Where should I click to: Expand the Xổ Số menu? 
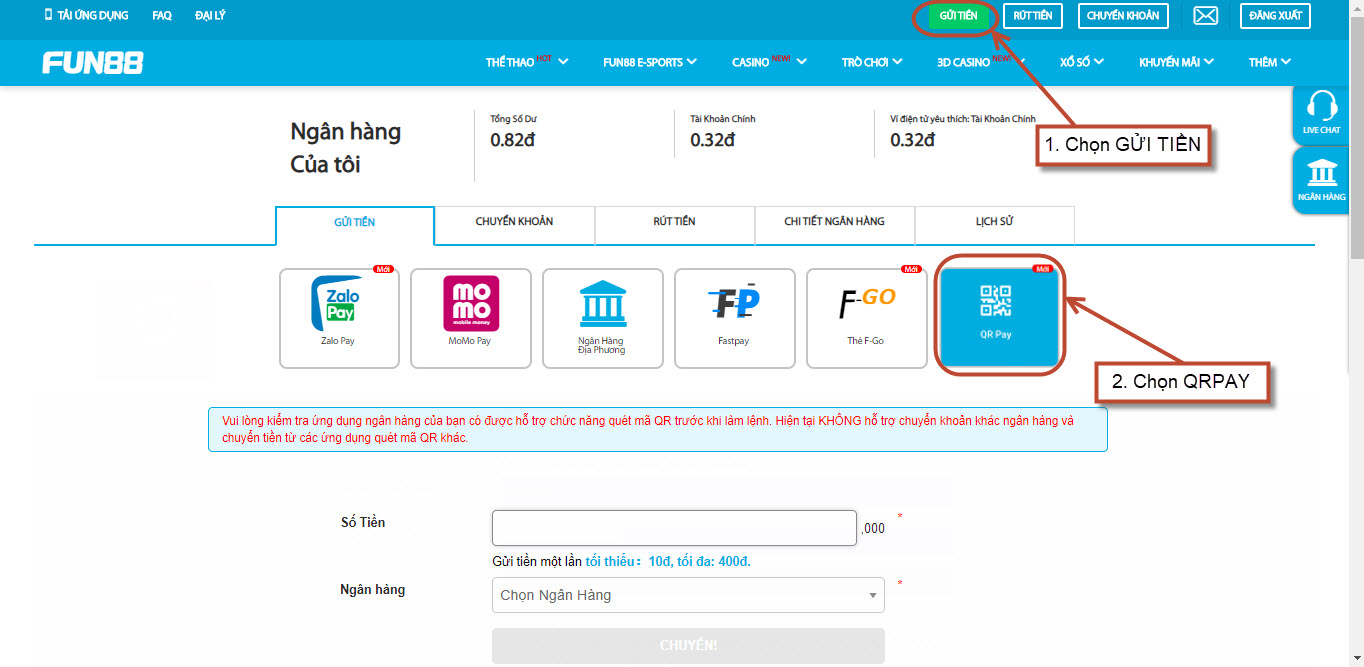coord(1082,62)
